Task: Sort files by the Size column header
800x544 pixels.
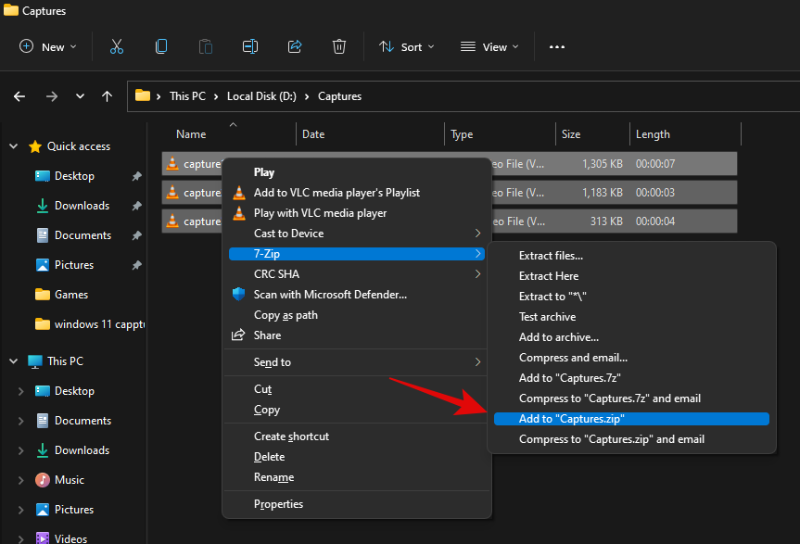Action: pyautogui.click(x=571, y=134)
